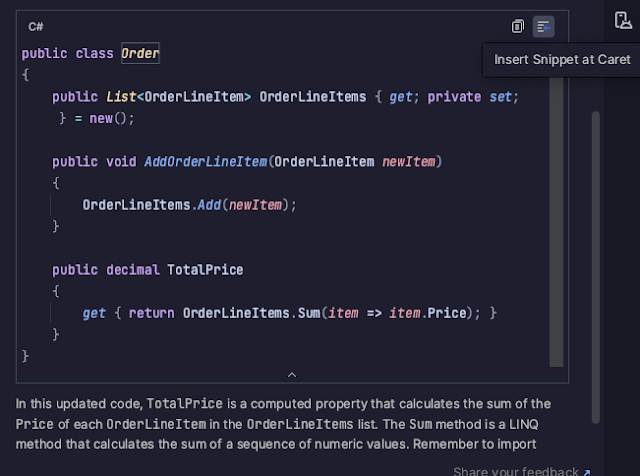Click 'private' keyword before set

coord(454,97)
